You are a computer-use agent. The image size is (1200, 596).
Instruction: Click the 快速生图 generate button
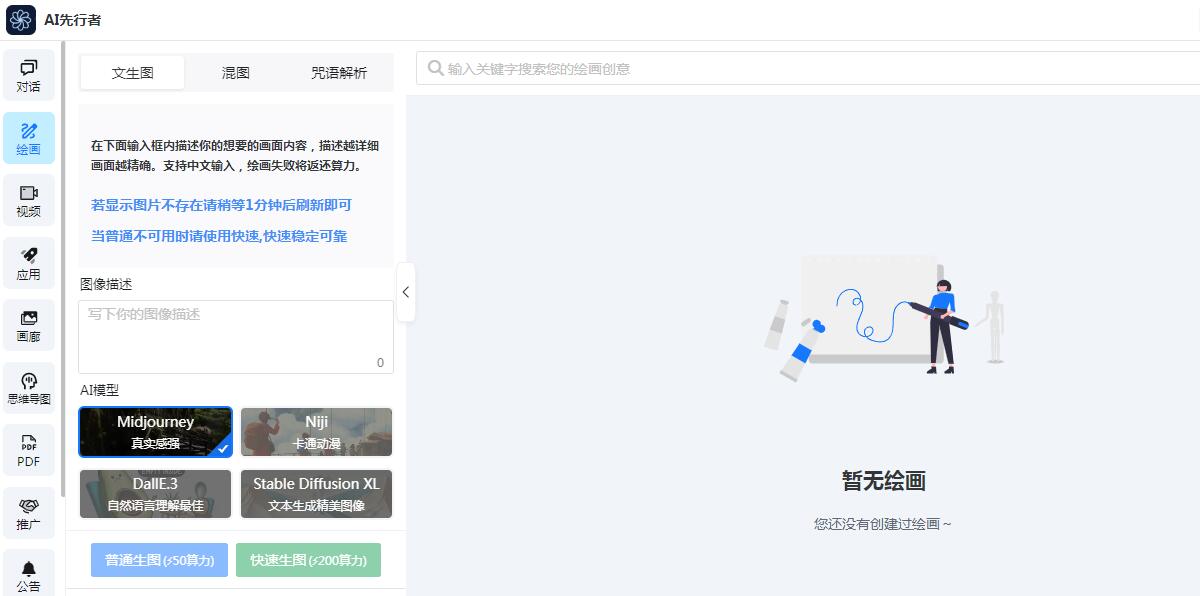tap(309, 560)
